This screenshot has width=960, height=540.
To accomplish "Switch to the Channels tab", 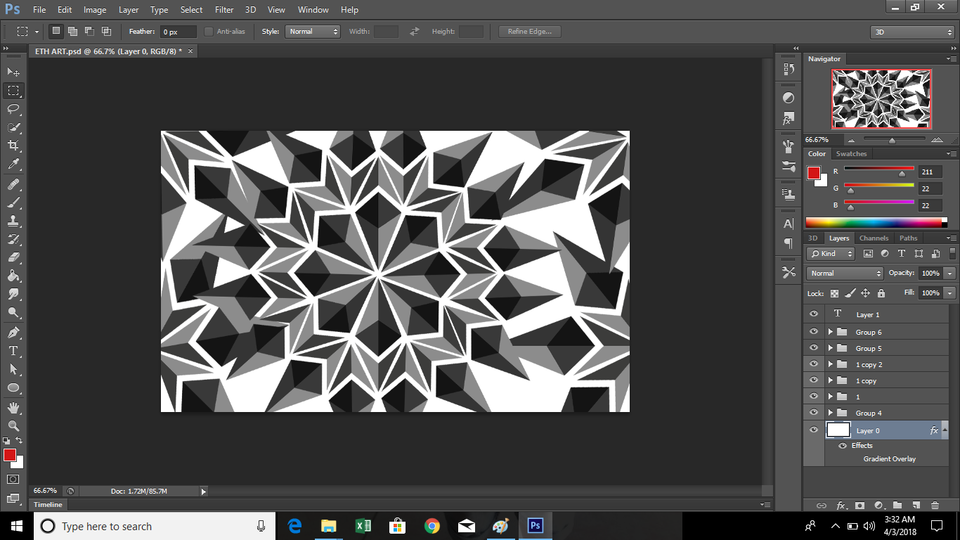I will (x=873, y=238).
